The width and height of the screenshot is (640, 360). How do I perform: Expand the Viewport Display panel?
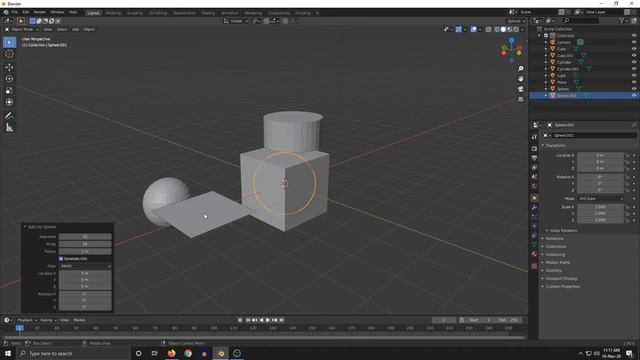561,279
